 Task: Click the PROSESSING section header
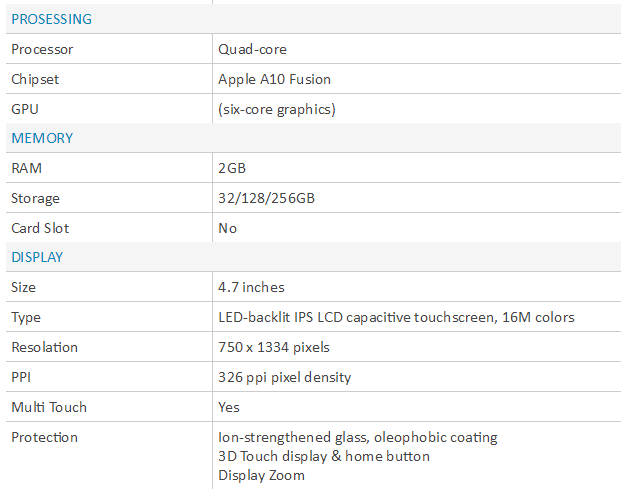coord(51,19)
